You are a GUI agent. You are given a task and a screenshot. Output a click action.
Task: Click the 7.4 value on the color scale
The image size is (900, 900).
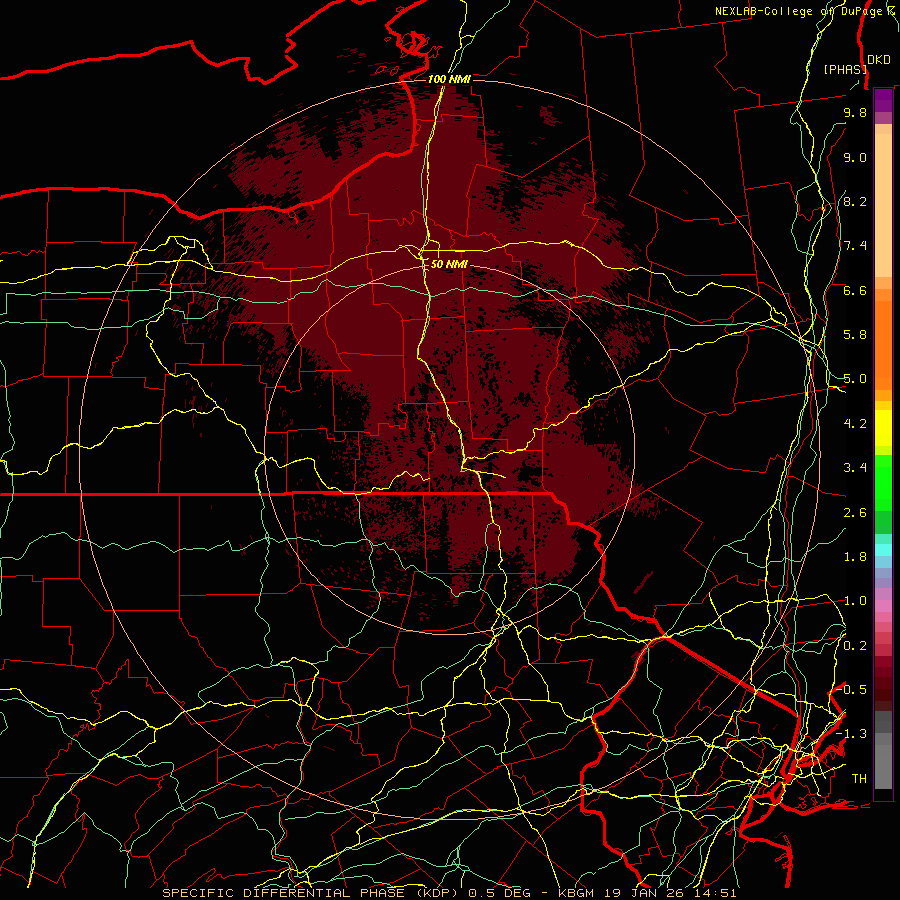click(855, 246)
